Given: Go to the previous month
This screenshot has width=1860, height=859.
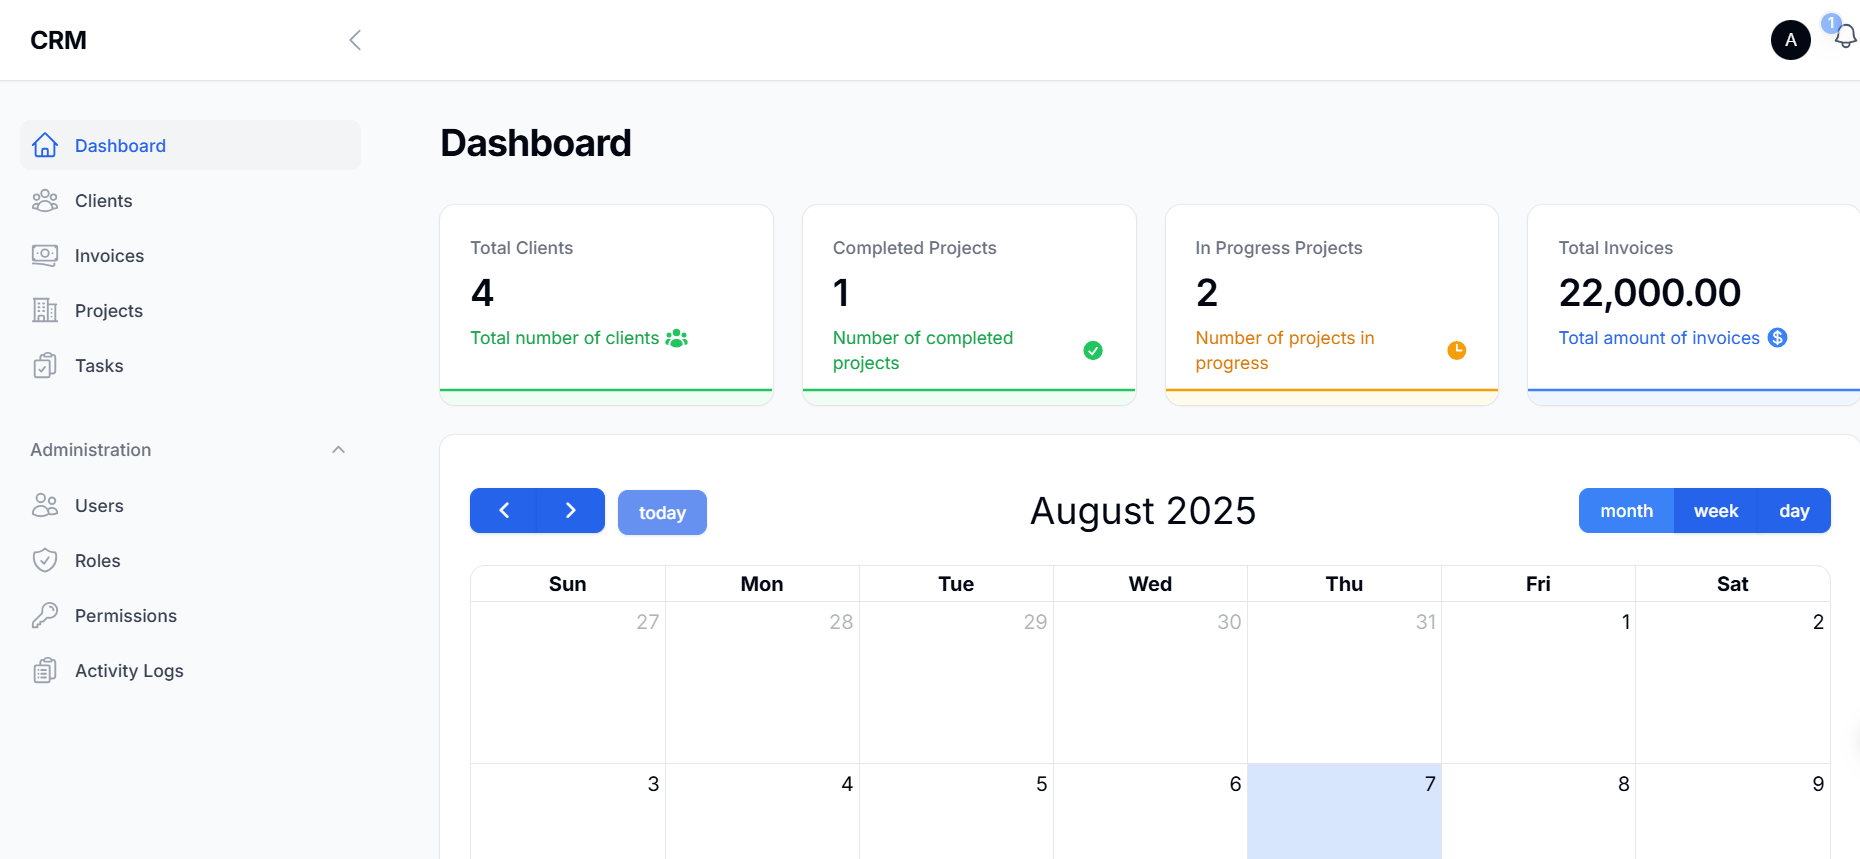Looking at the screenshot, I should pos(504,511).
